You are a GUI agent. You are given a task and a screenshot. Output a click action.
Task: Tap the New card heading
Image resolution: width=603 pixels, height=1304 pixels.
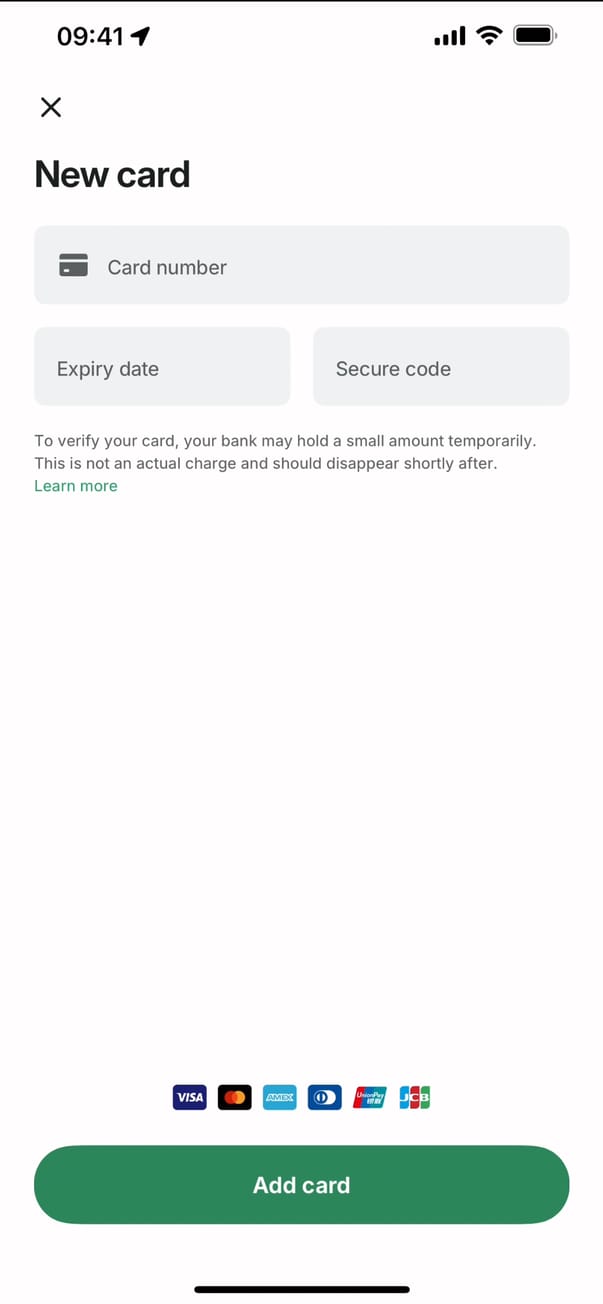click(112, 175)
